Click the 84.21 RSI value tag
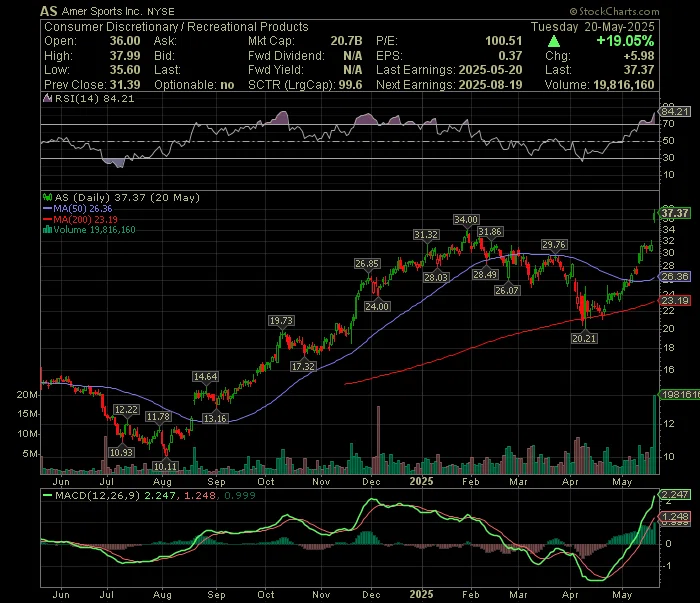Image resolution: width=700 pixels, height=603 pixels. [675, 111]
